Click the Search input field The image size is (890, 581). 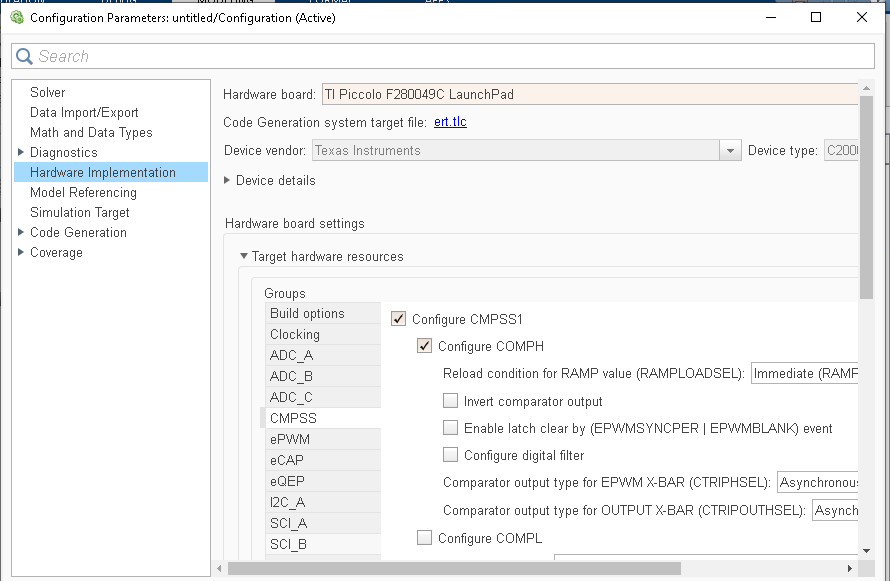440,57
